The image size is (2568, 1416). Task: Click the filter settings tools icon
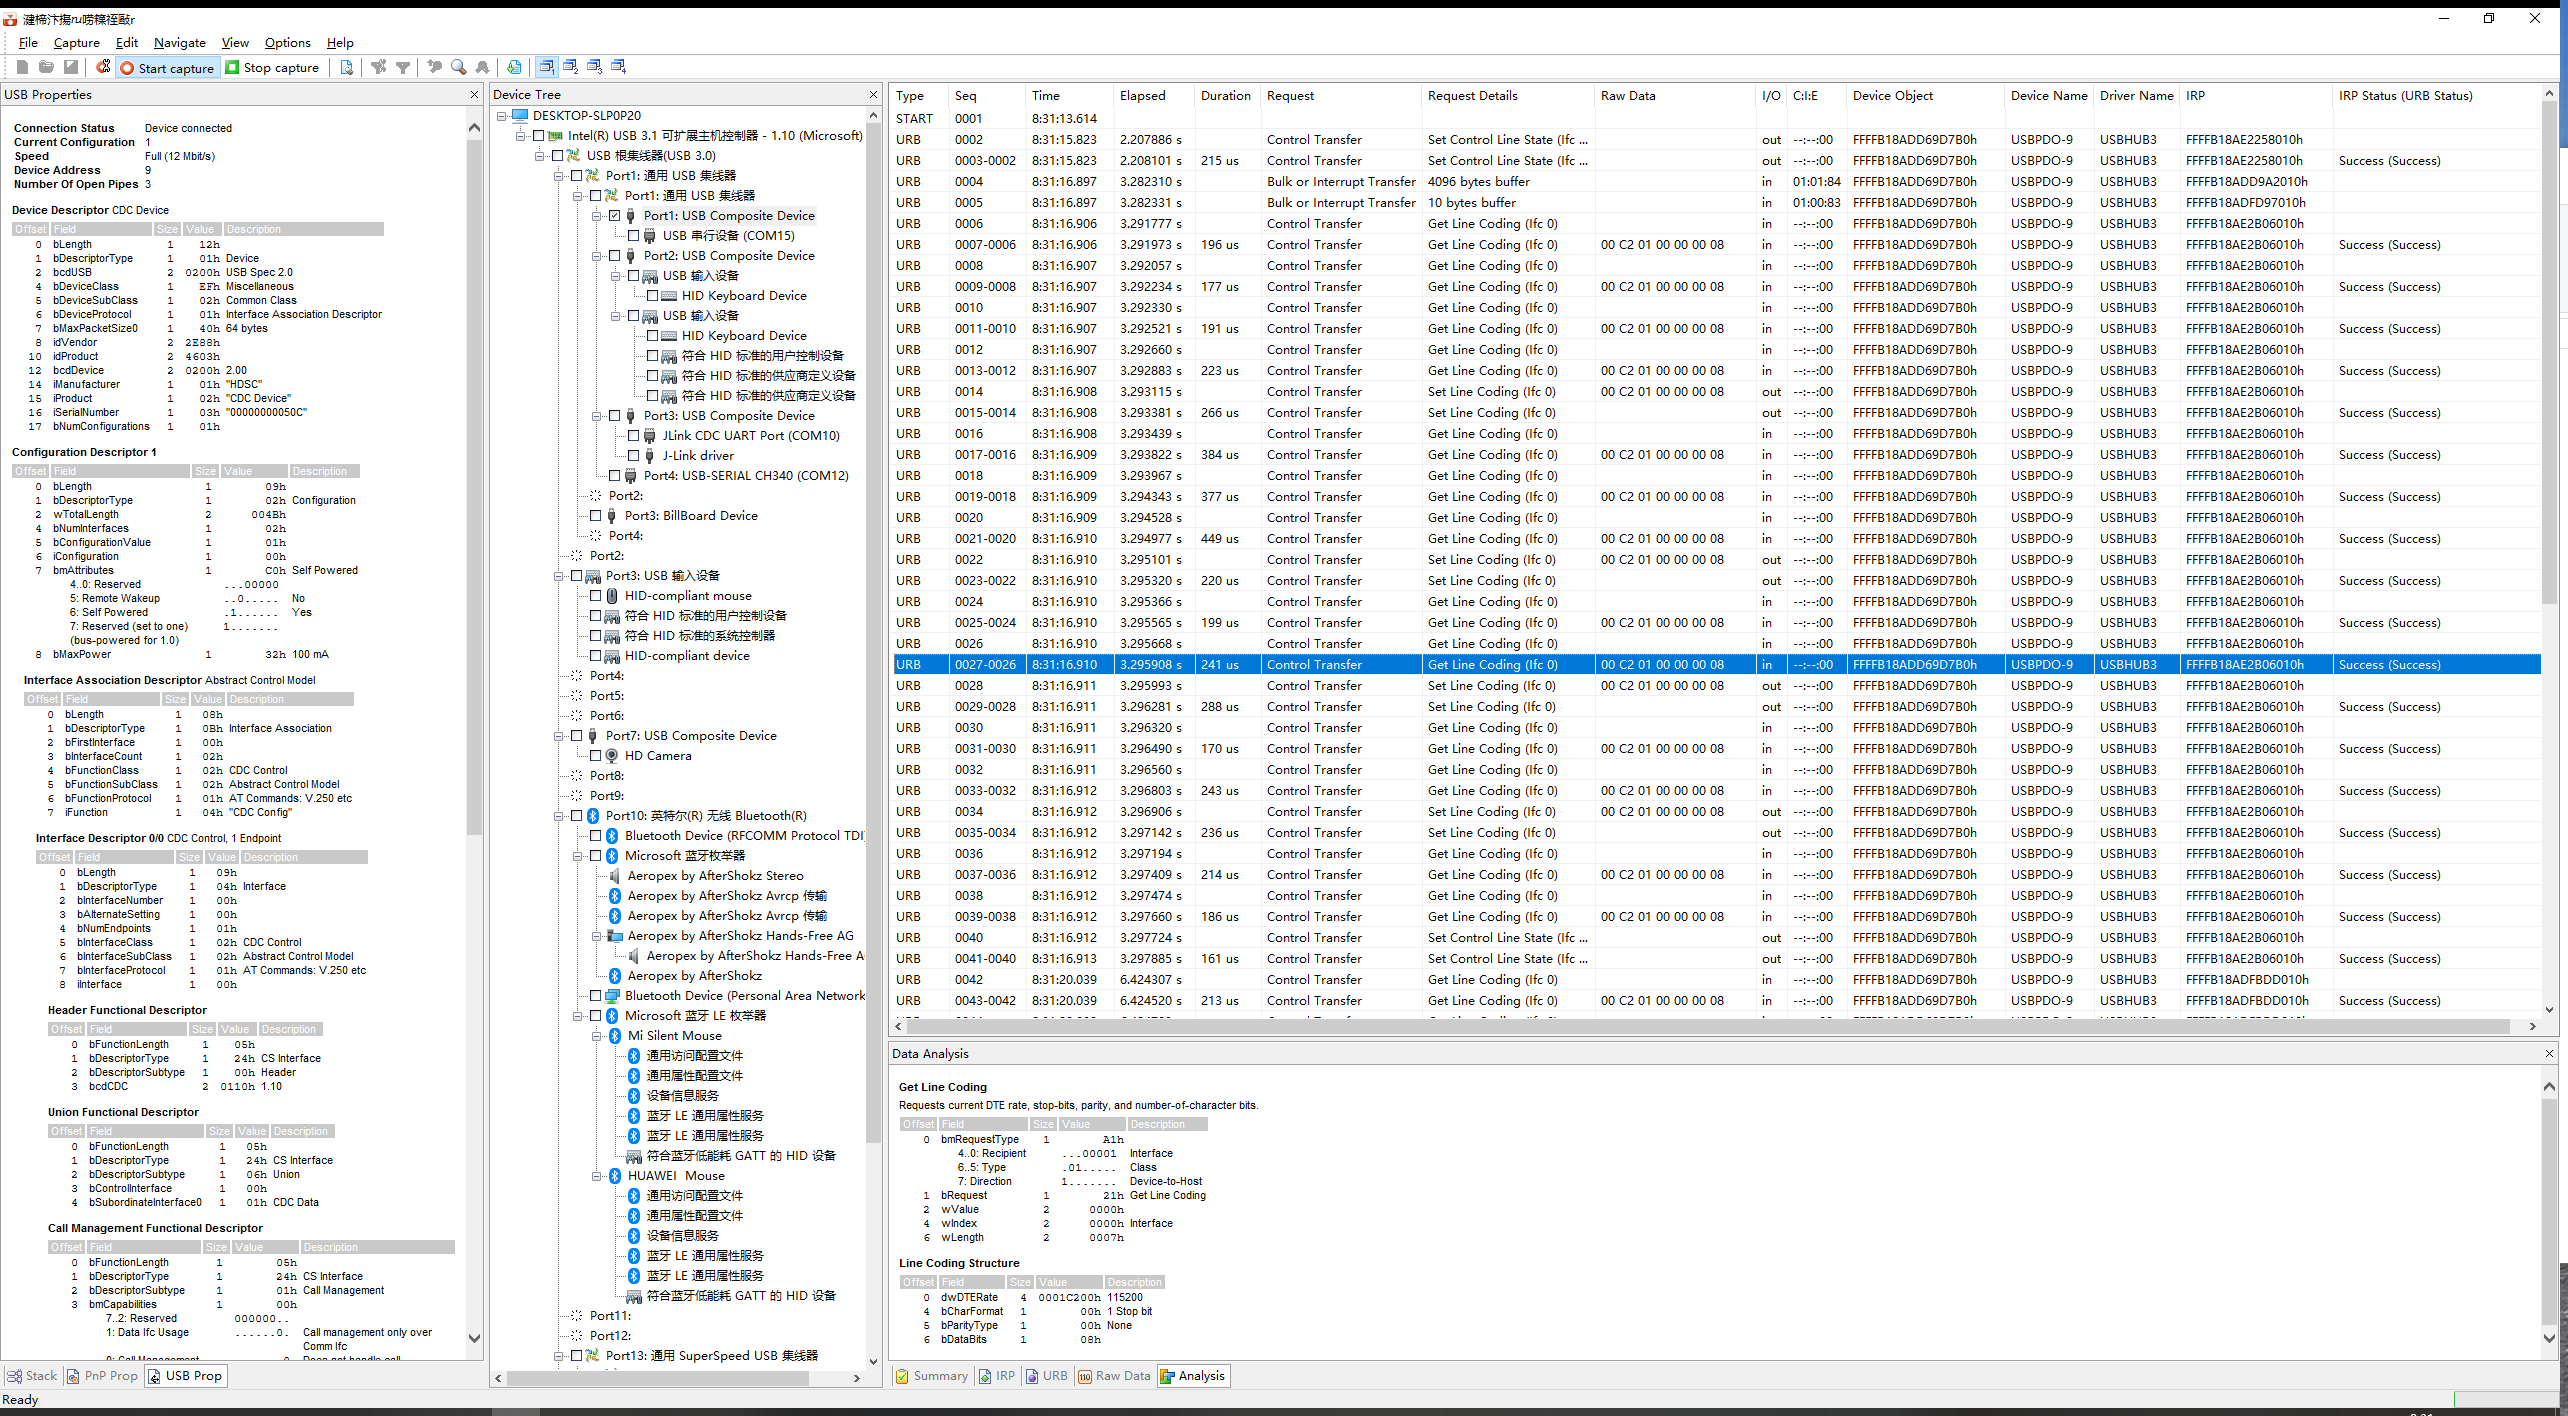tap(378, 67)
